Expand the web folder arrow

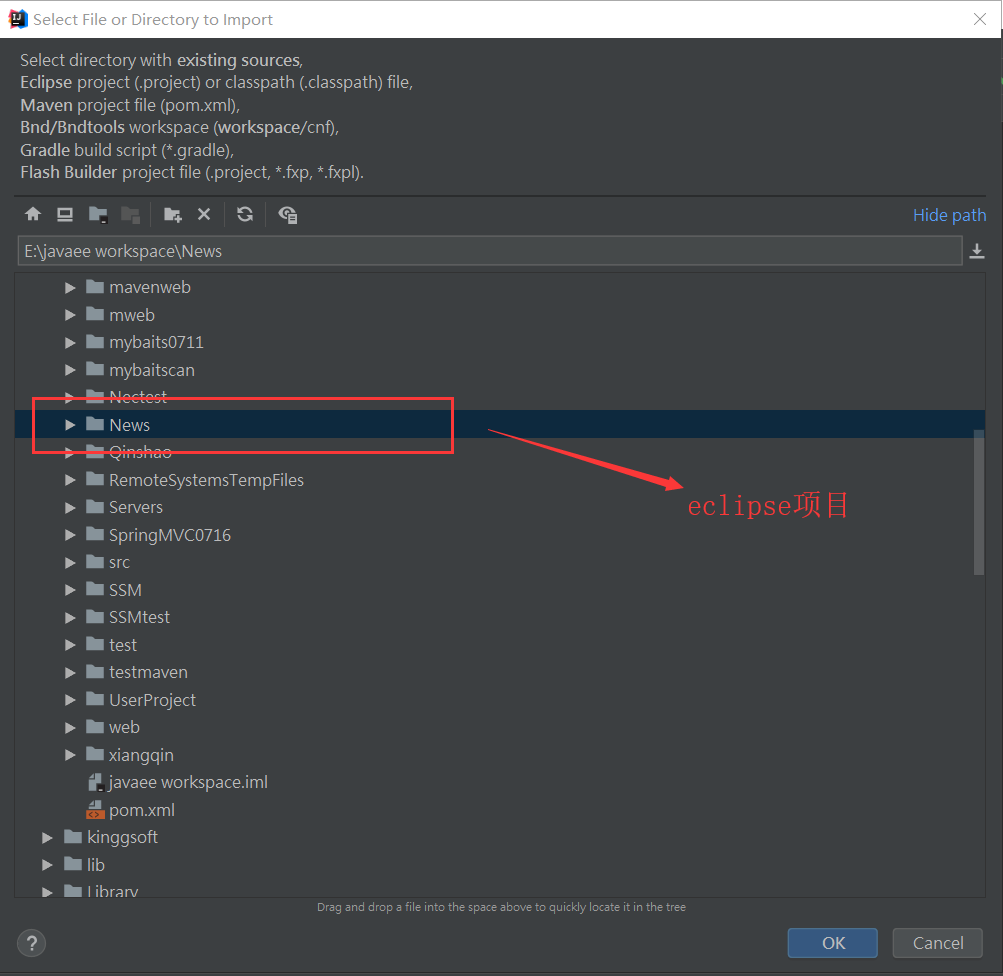click(70, 728)
